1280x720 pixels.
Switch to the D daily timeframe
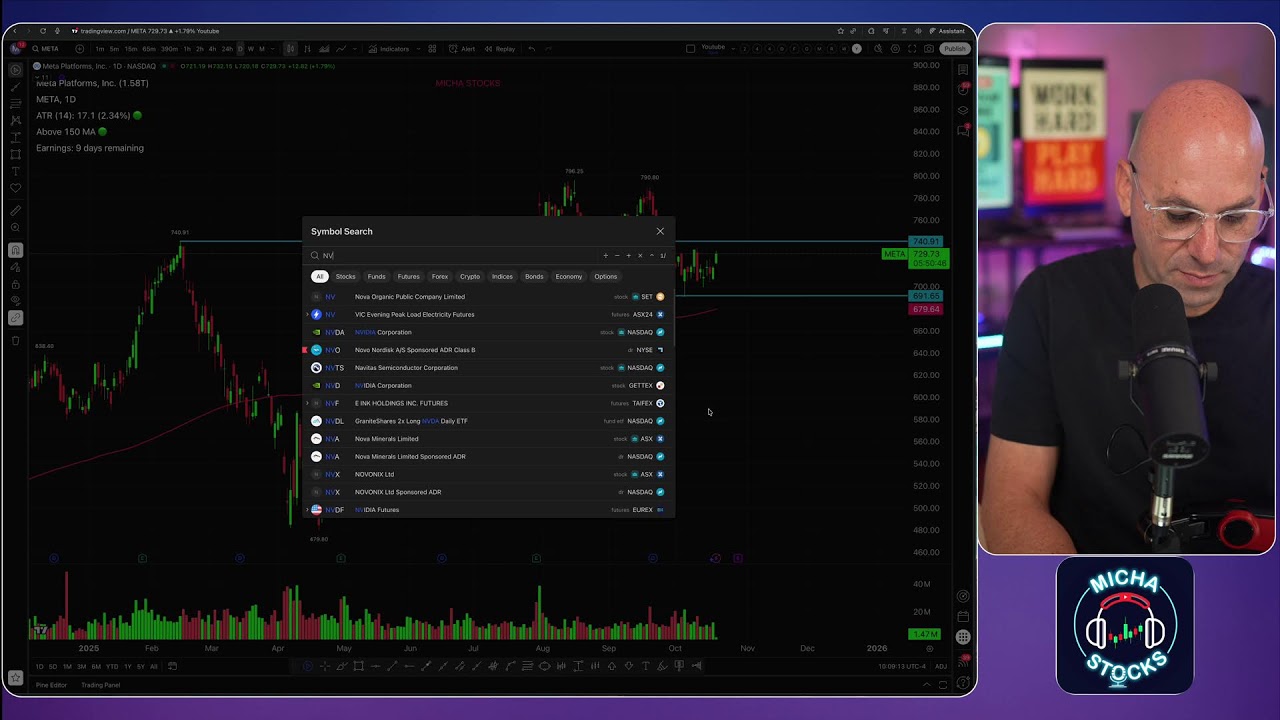point(240,49)
